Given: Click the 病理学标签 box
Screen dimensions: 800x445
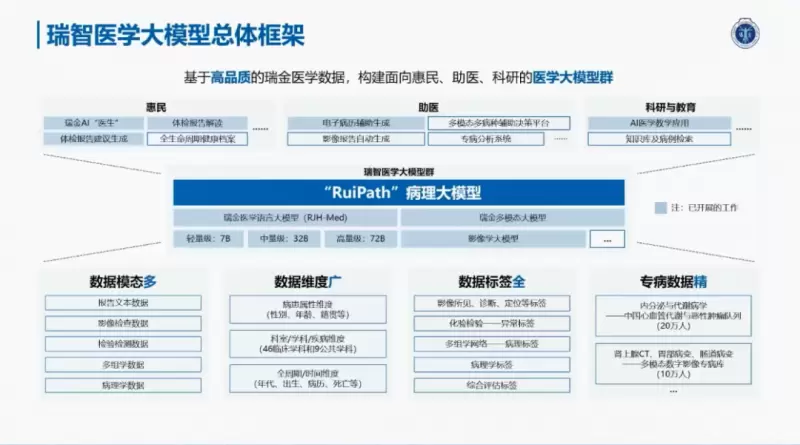Looking at the screenshot, I should coord(492,365).
